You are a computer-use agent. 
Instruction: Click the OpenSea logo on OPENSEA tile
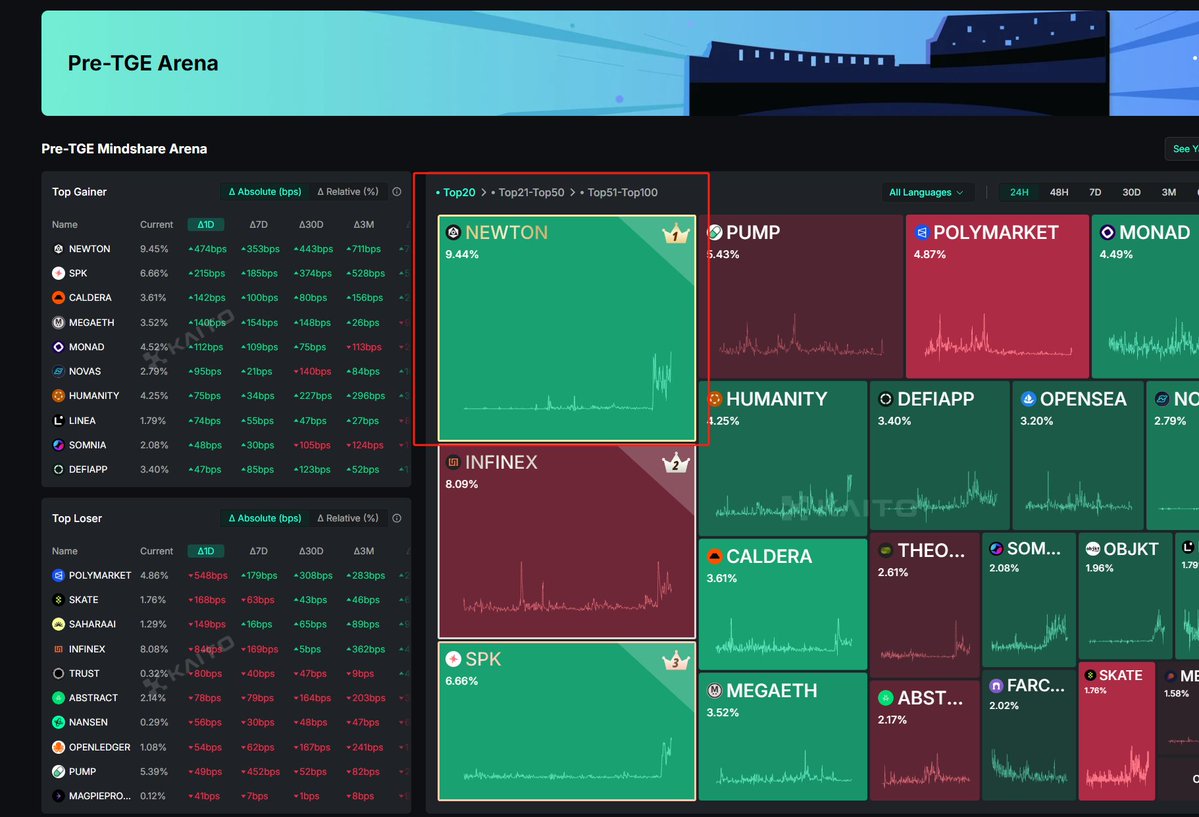tap(1028, 399)
